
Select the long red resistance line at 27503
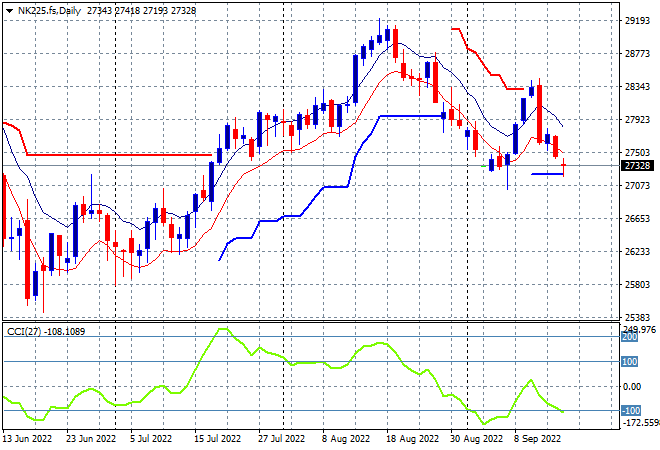point(119,155)
